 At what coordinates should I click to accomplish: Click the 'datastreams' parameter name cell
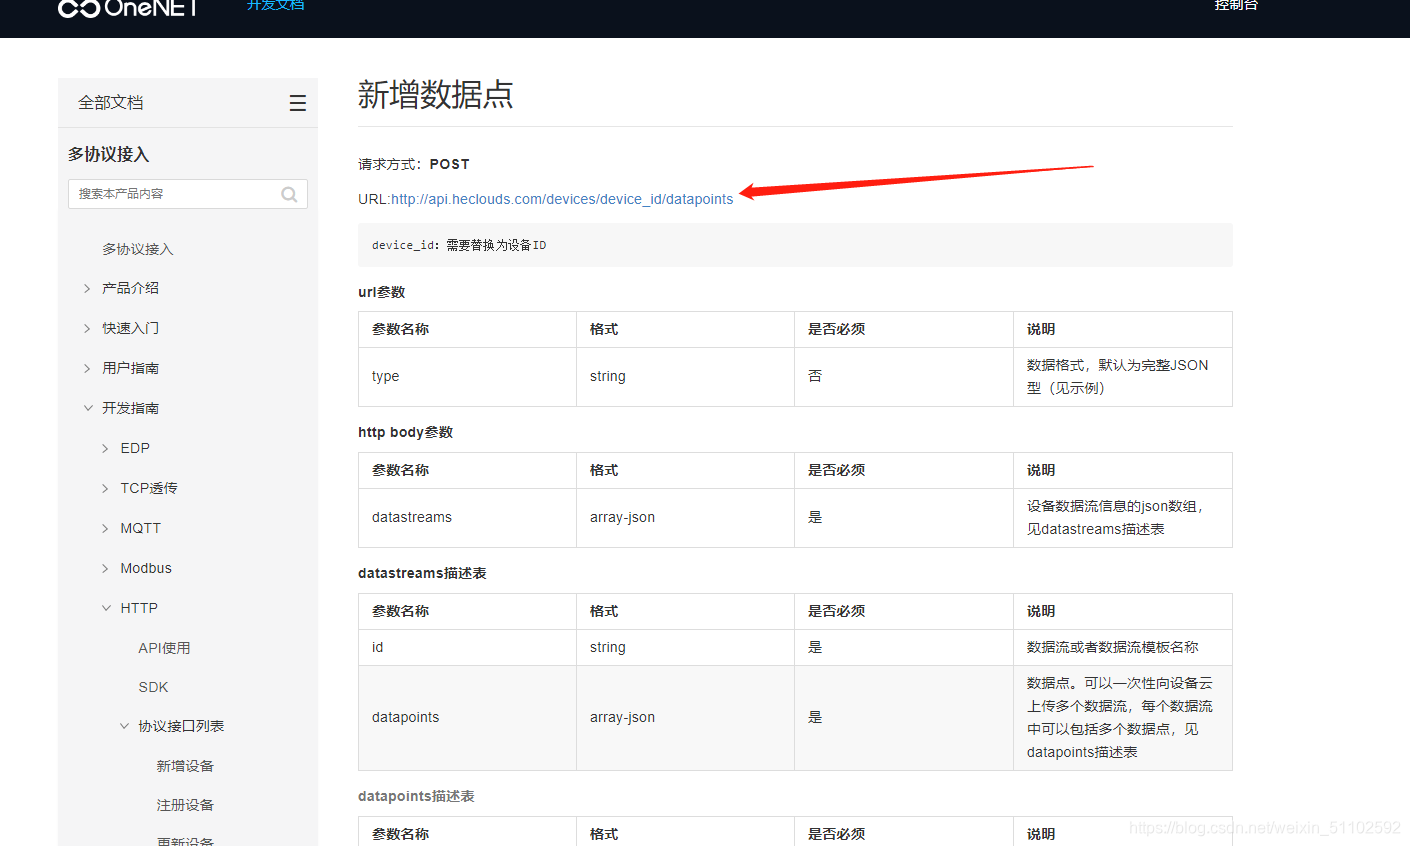(467, 518)
